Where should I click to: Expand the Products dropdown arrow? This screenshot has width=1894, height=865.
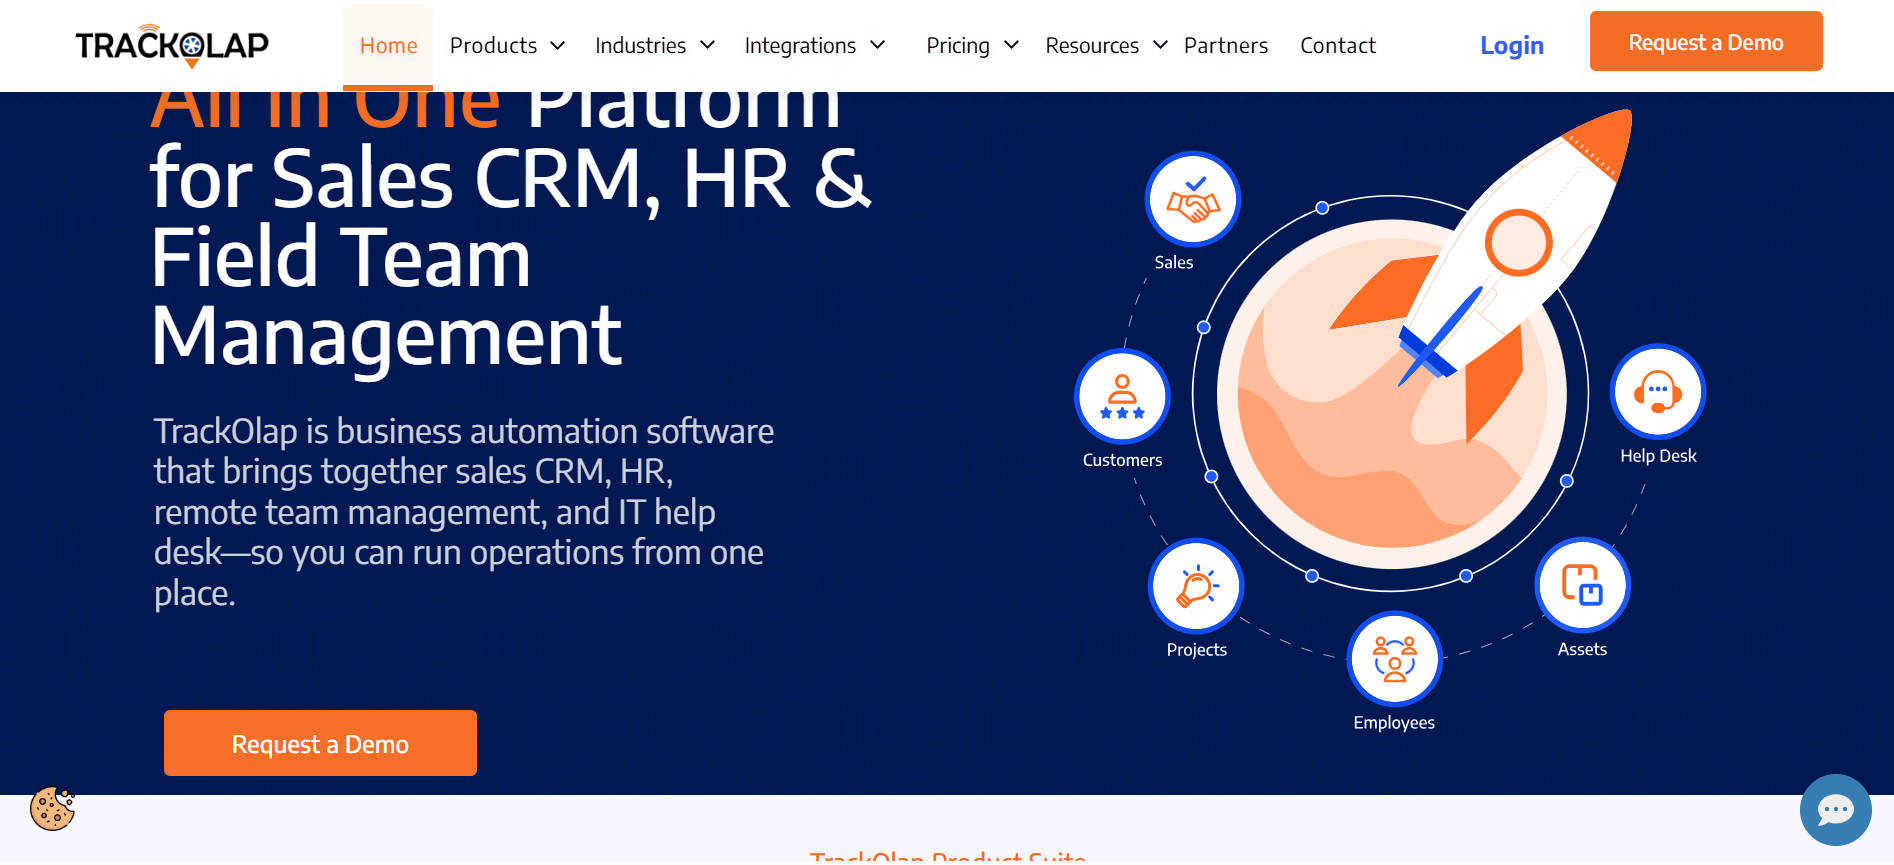pos(558,46)
